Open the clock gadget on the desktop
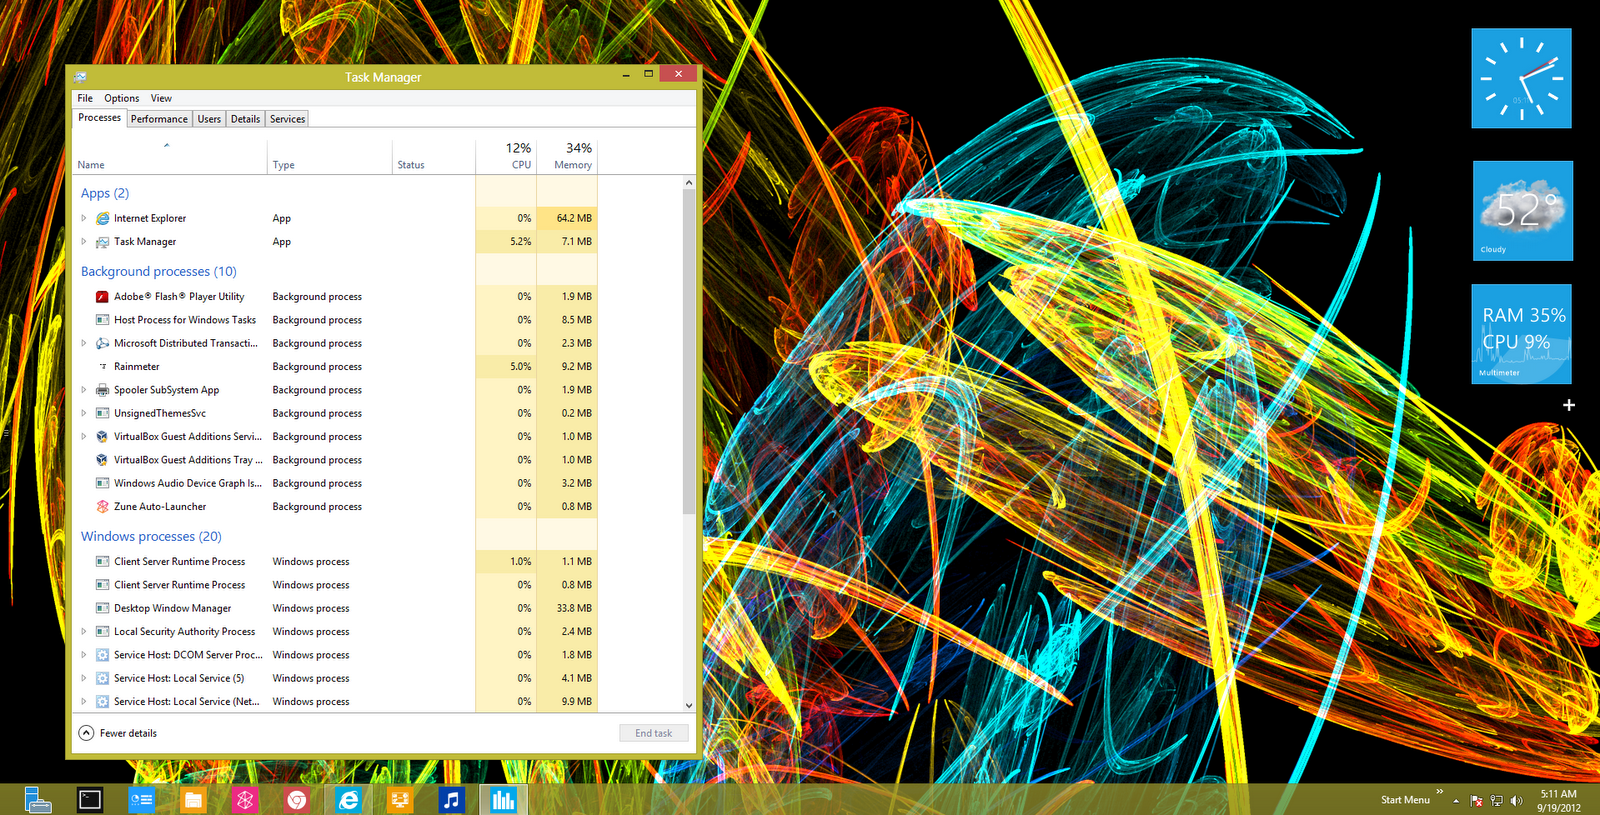Image resolution: width=1600 pixels, height=815 pixels. pyautogui.click(x=1521, y=78)
